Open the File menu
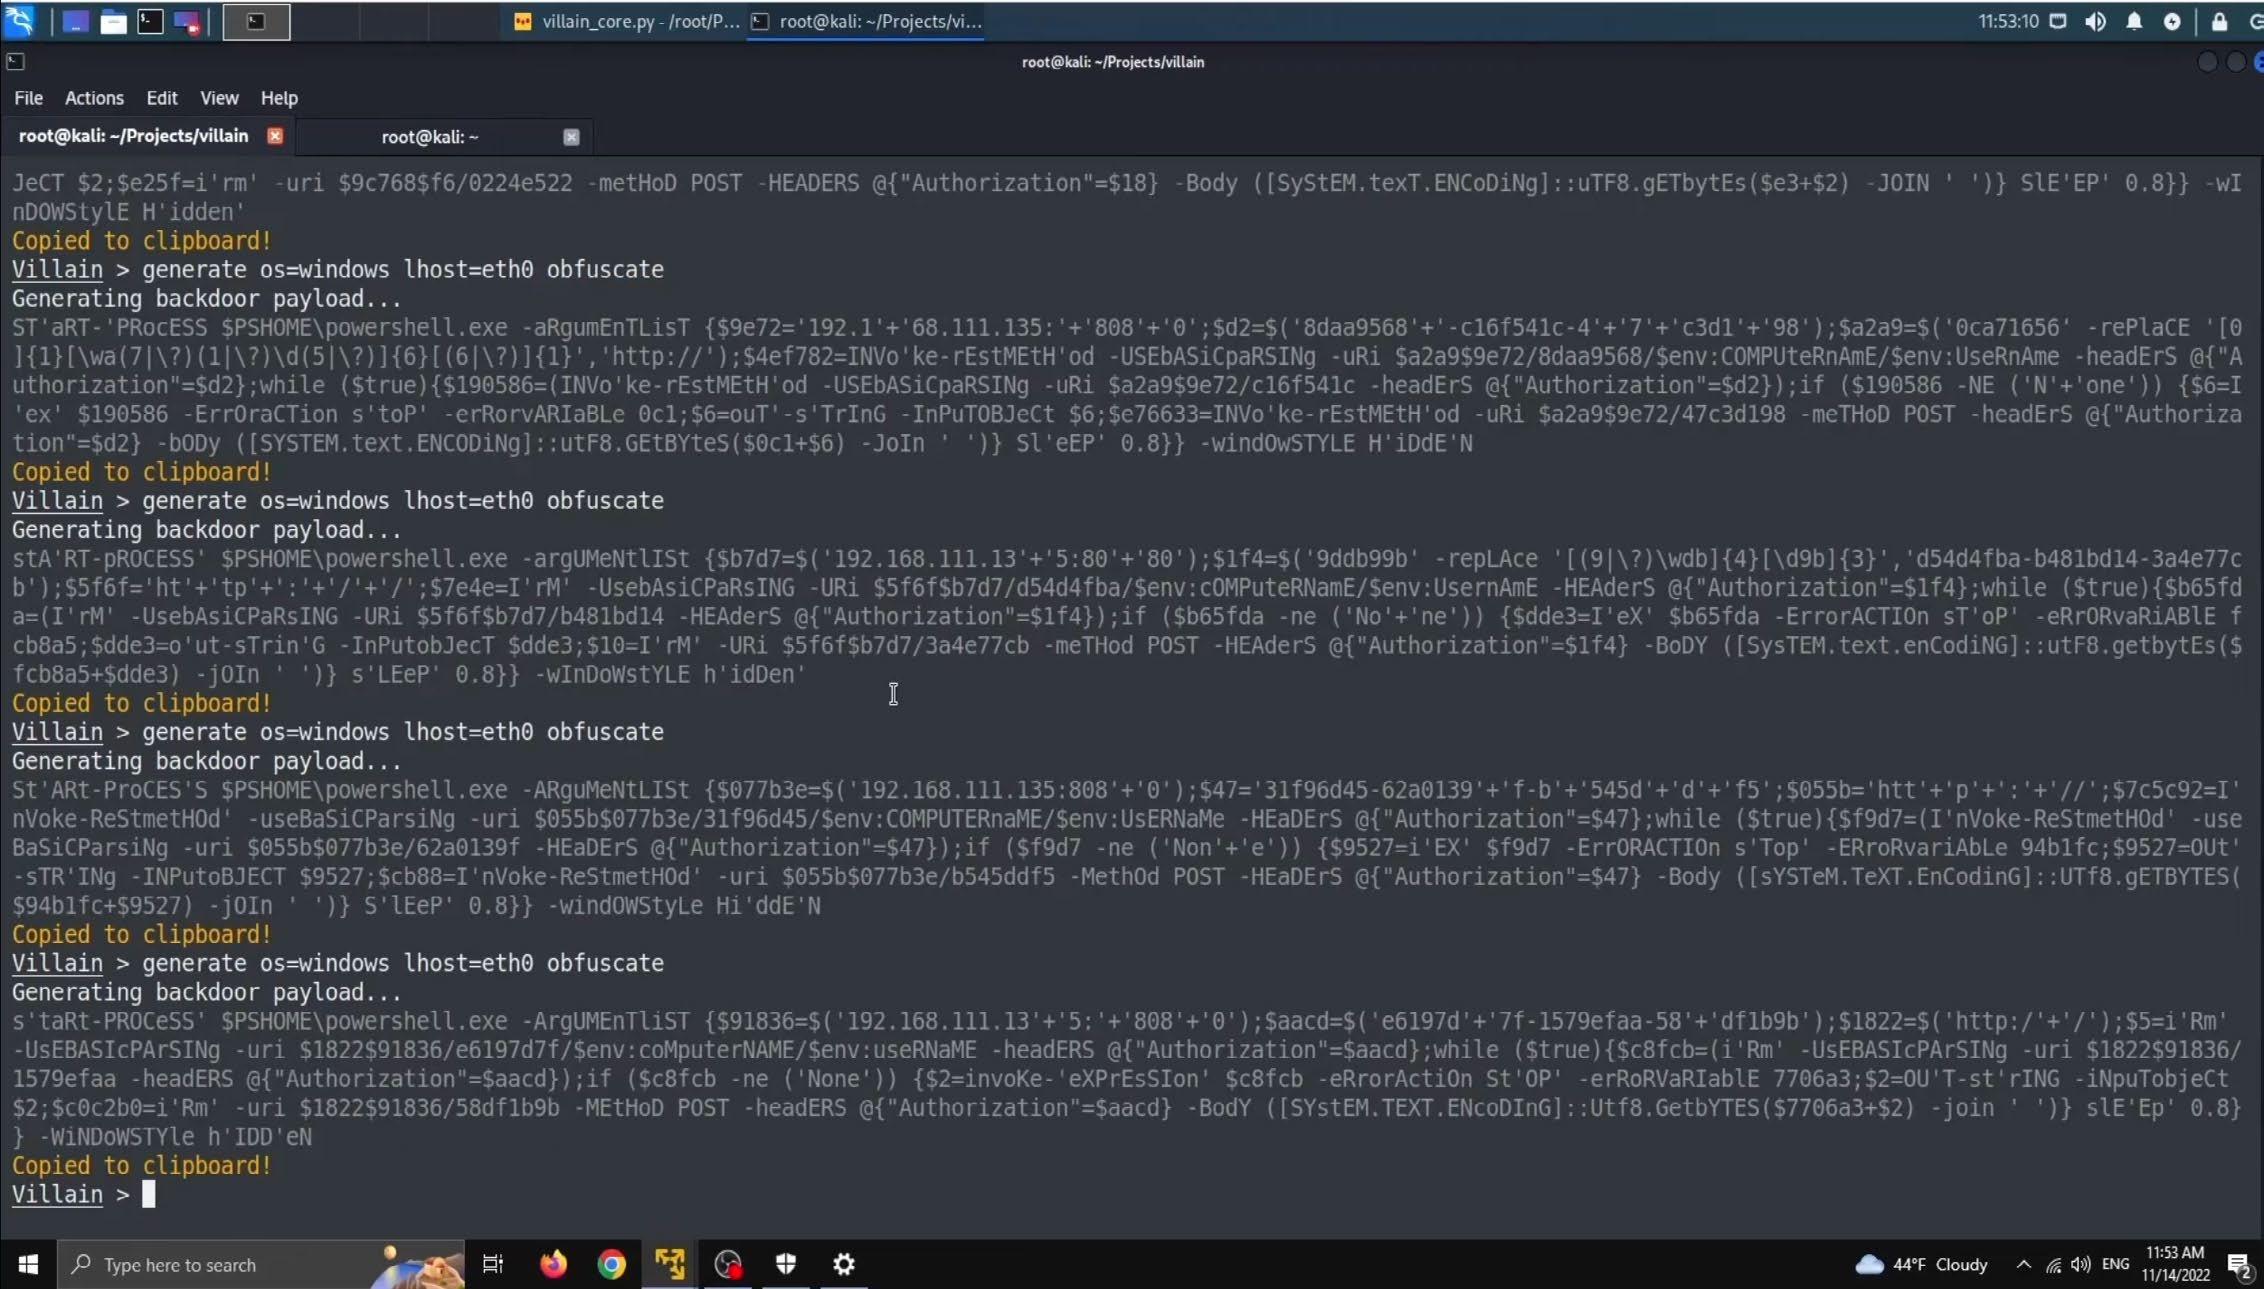 [28, 98]
